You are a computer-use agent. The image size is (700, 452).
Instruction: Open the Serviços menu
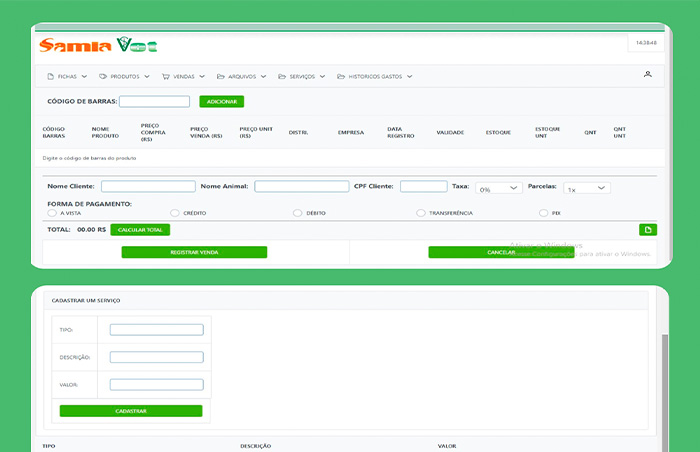tap(301, 76)
